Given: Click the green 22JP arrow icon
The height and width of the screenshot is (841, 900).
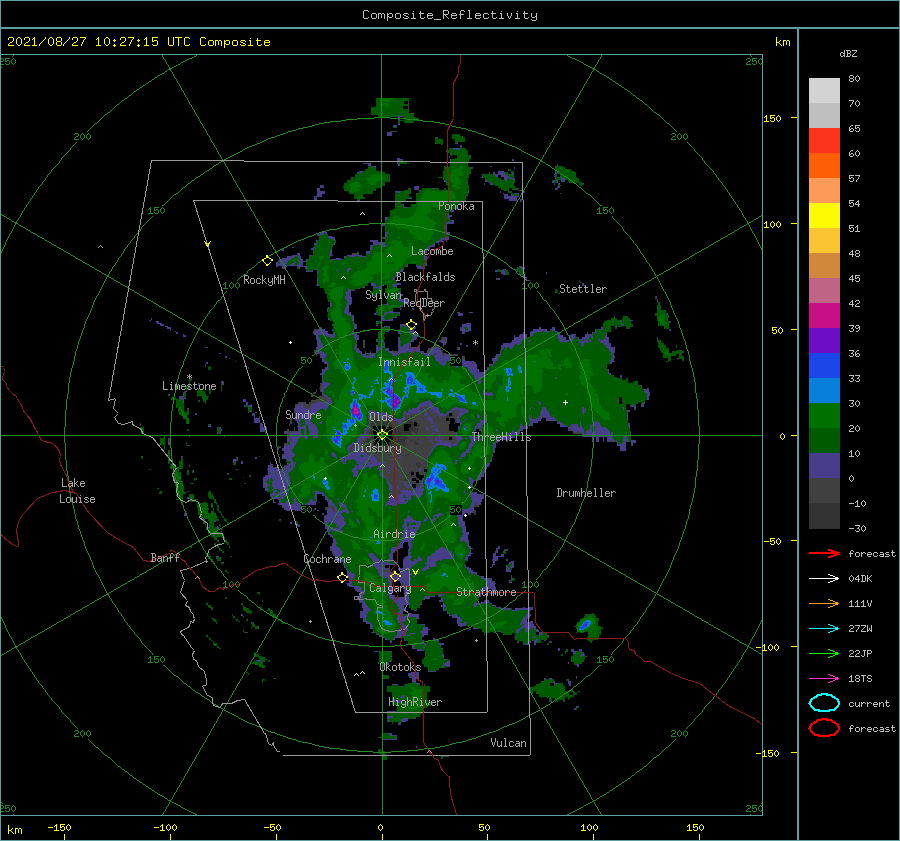Looking at the screenshot, I should click(824, 653).
